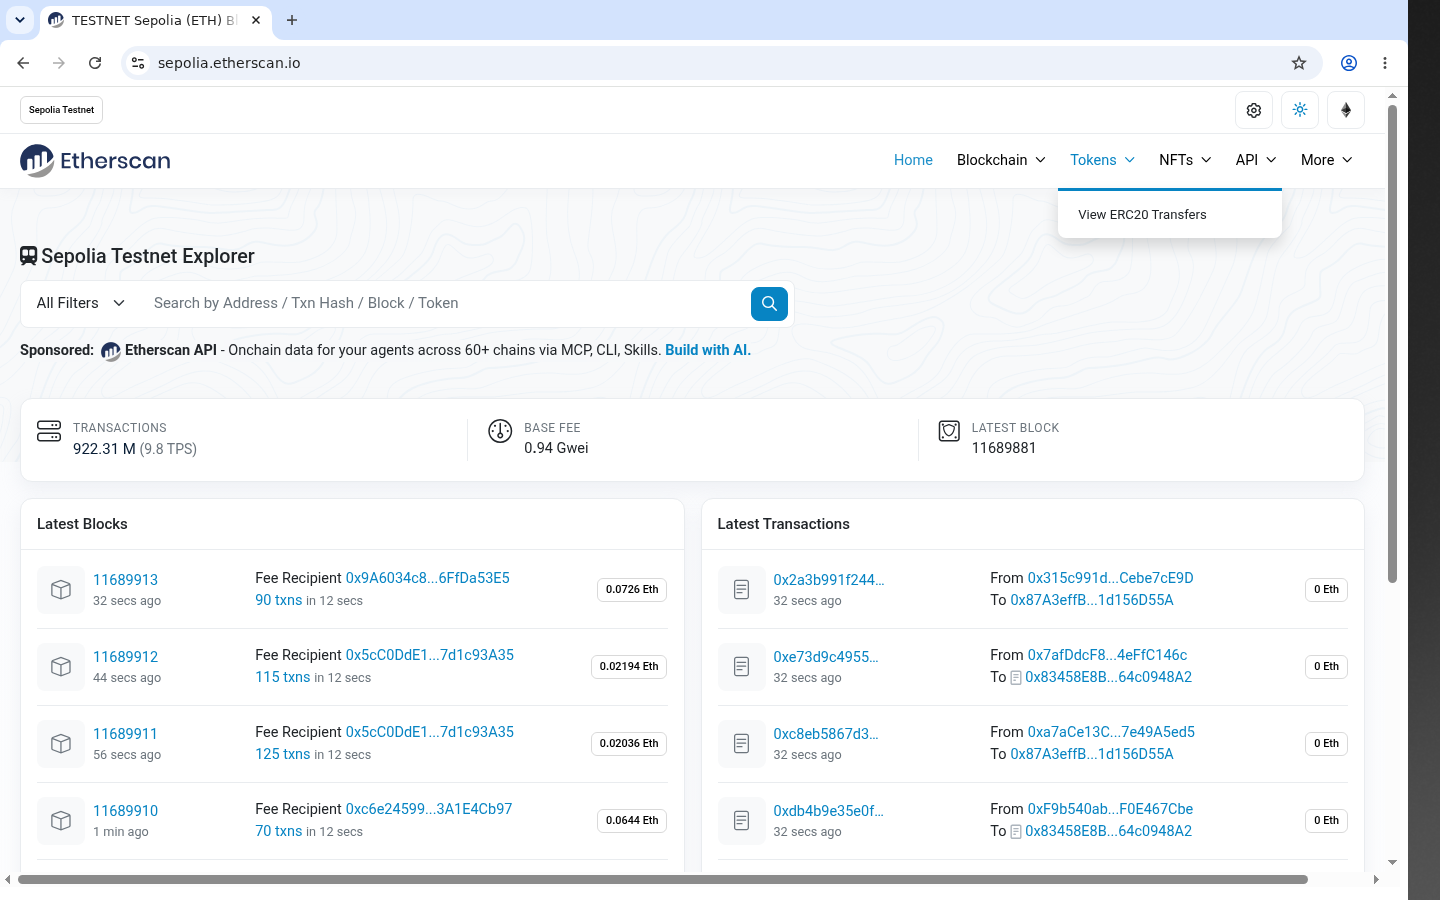Open sender address 0xa7aCe13C...7e49A5ed5
The image size is (1440, 900).
point(1111,732)
